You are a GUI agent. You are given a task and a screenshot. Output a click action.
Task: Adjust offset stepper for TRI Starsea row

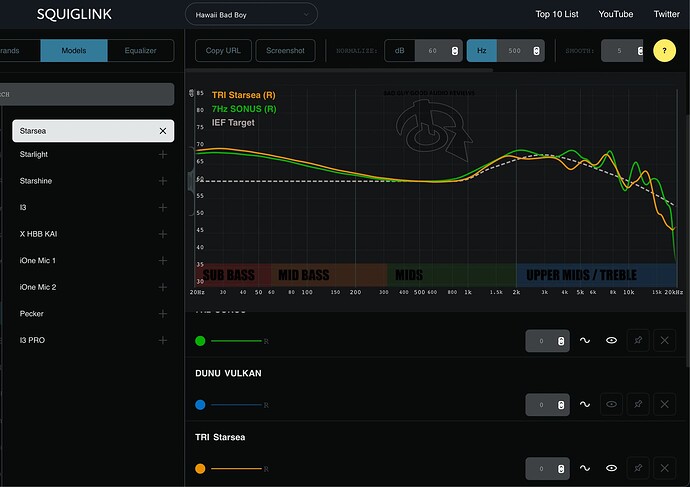[561, 469]
